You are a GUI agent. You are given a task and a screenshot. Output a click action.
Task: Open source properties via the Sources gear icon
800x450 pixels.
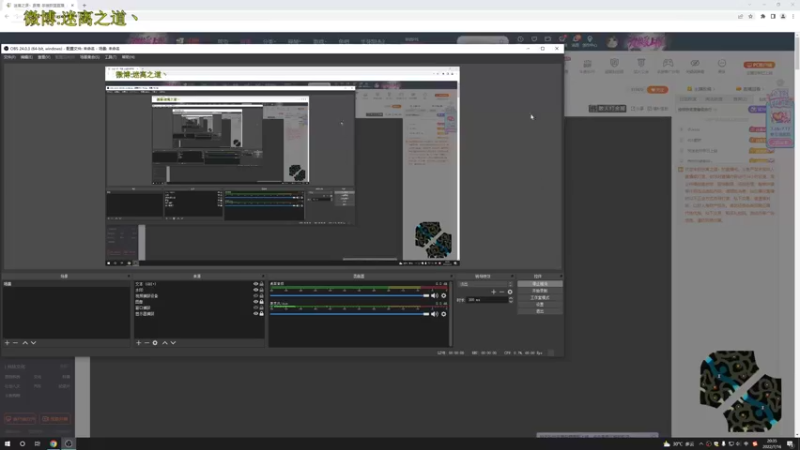pos(155,343)
